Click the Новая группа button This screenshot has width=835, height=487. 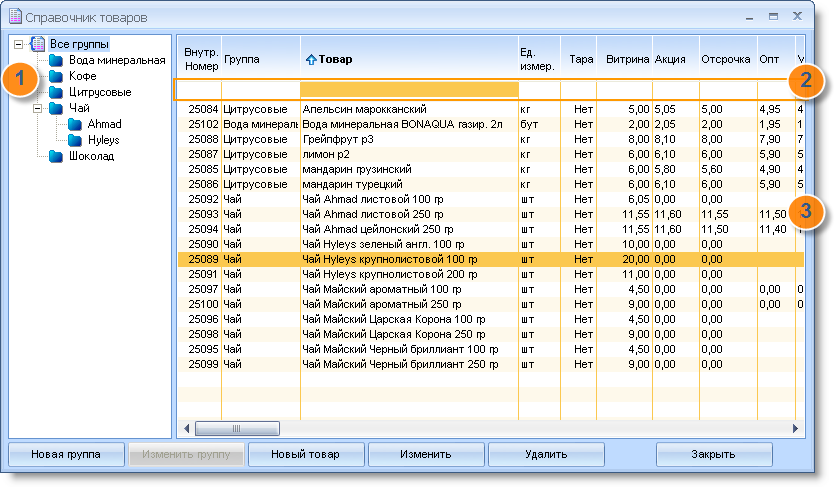[x=66, y=455]
